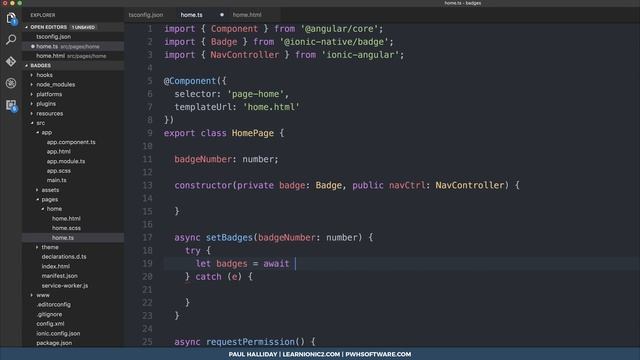Click the macOS yellow minimize button
The width and height of the screenshot is (640, 360).
pos(12,2)
